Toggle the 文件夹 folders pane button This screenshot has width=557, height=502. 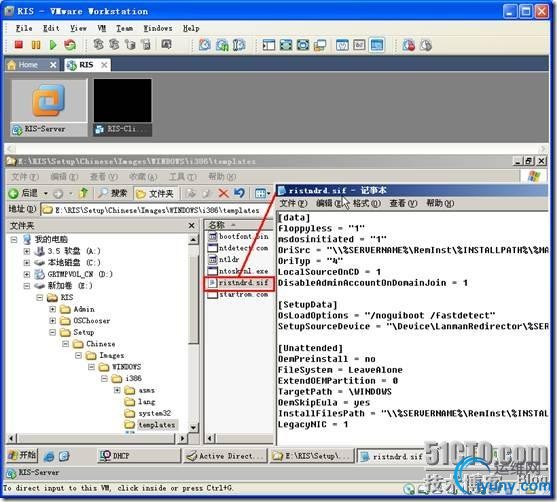click(x=155, y=194)
